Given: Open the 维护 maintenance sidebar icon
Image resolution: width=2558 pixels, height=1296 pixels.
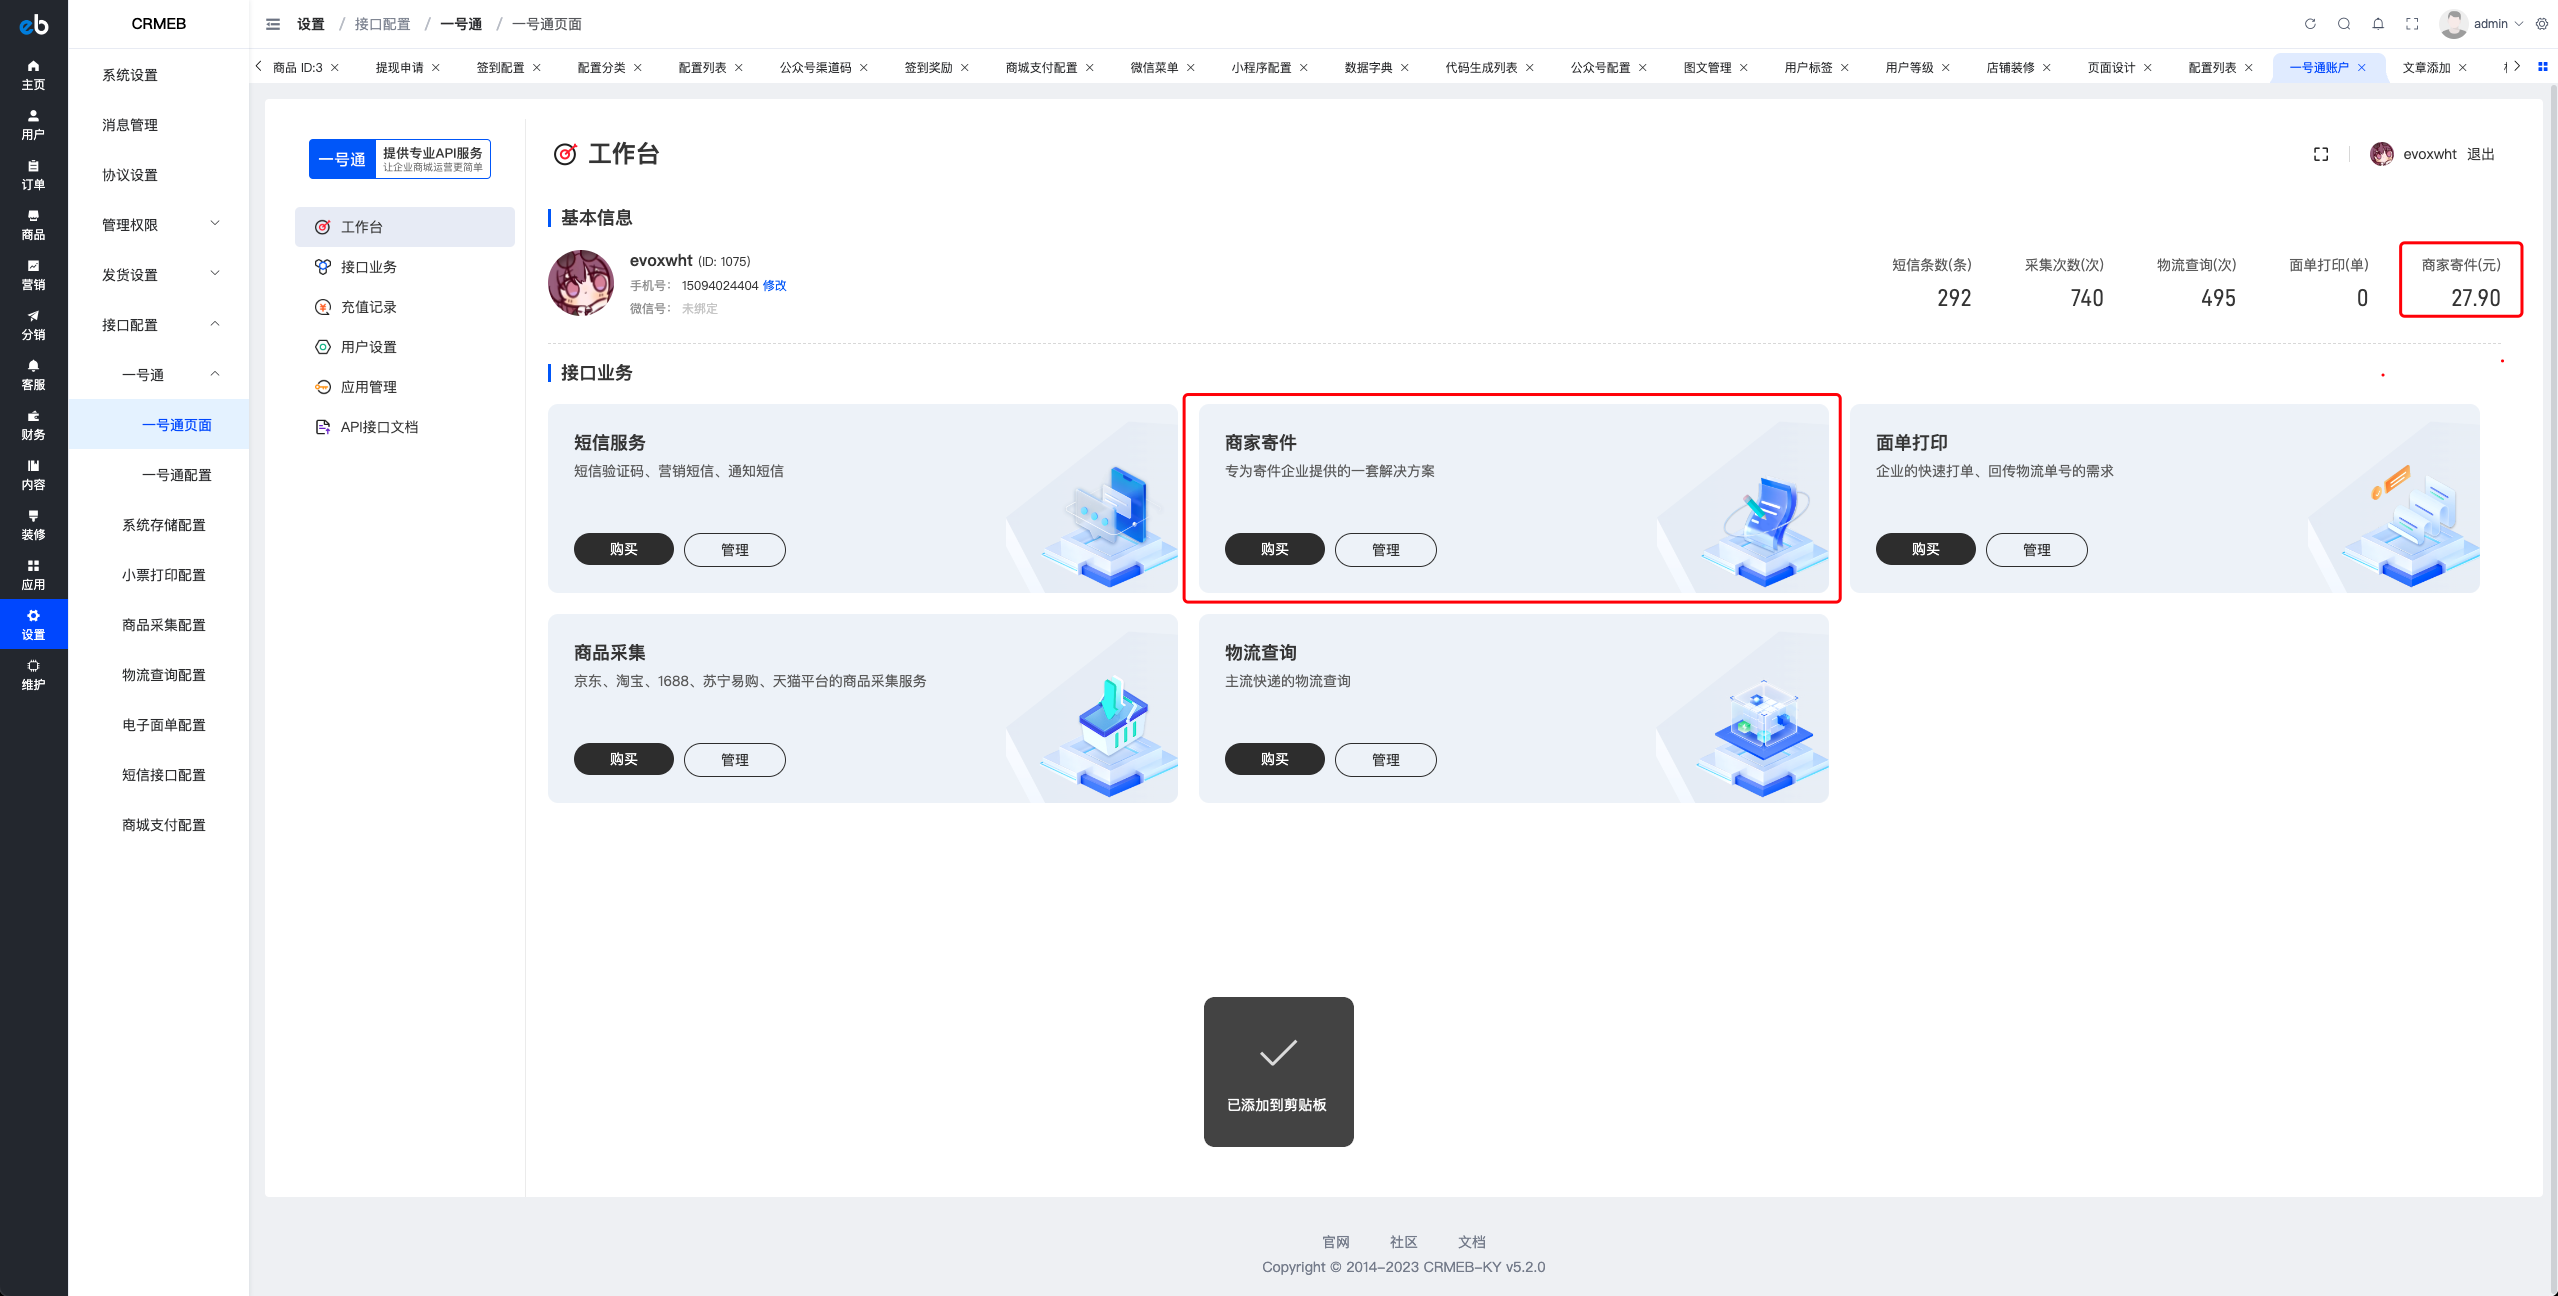Looking at the screenshot, I should [x=33, y=675].
